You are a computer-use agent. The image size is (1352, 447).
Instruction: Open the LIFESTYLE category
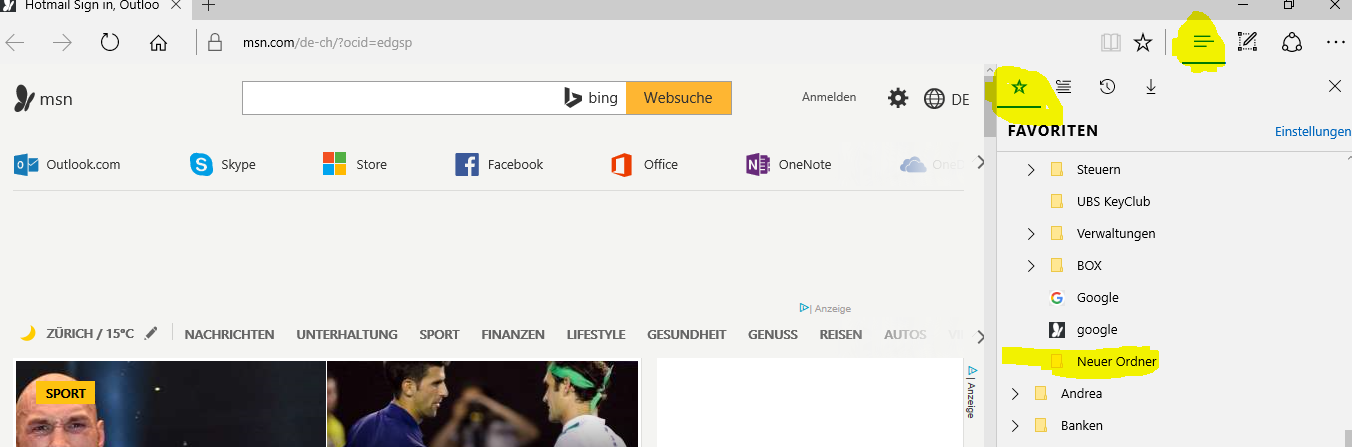click(x=596, y=334)
